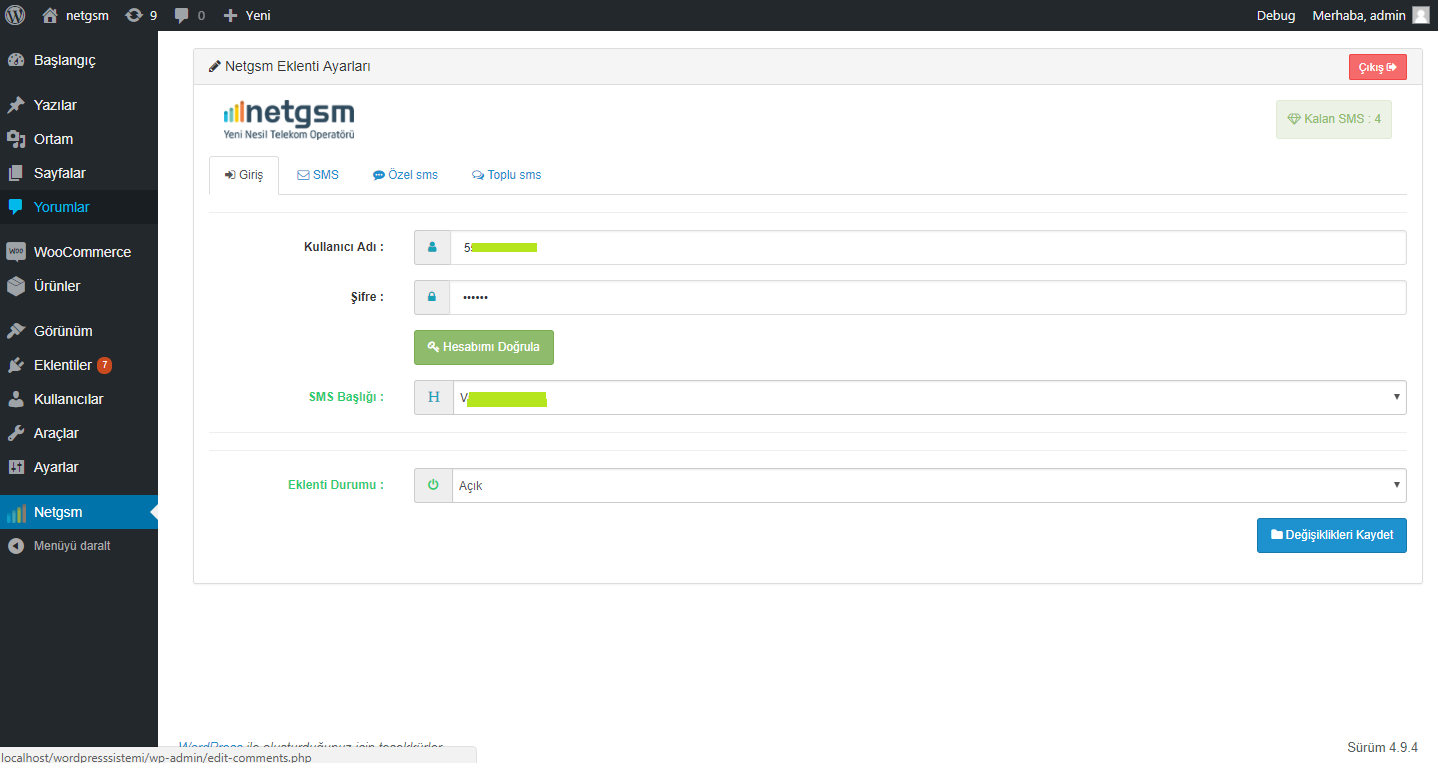This screenshot has height=763, width=1438.
Task: Switch to the Toplu sms tab
Action: [x=506, y=175]
